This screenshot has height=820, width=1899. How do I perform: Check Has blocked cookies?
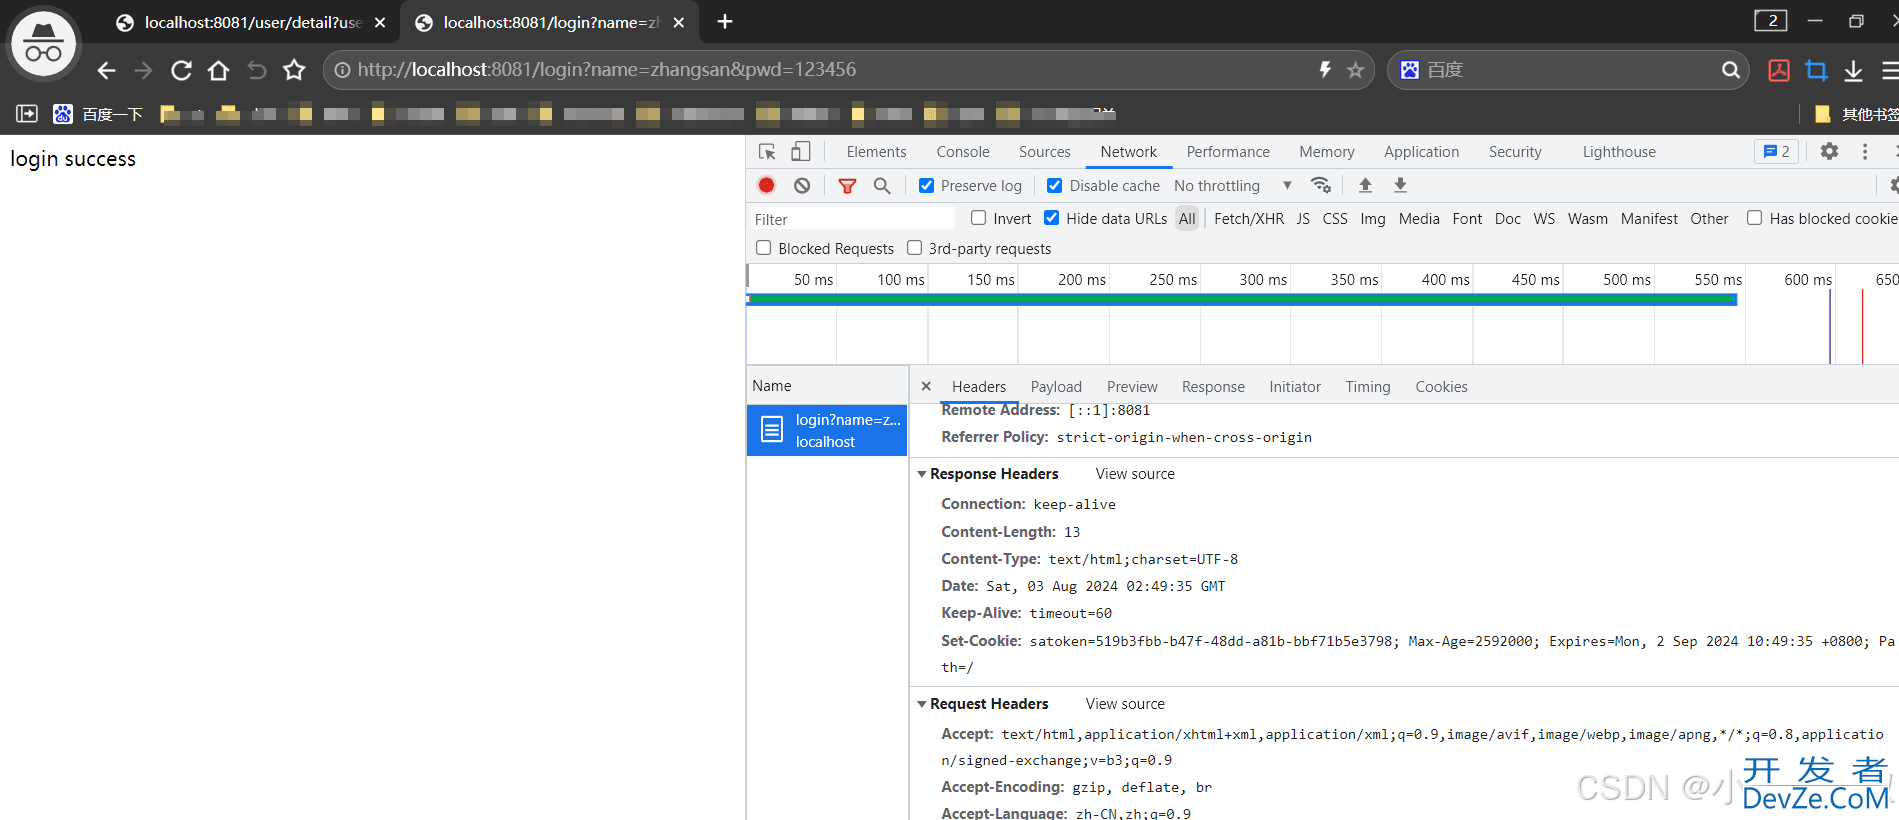(1754, 218)
